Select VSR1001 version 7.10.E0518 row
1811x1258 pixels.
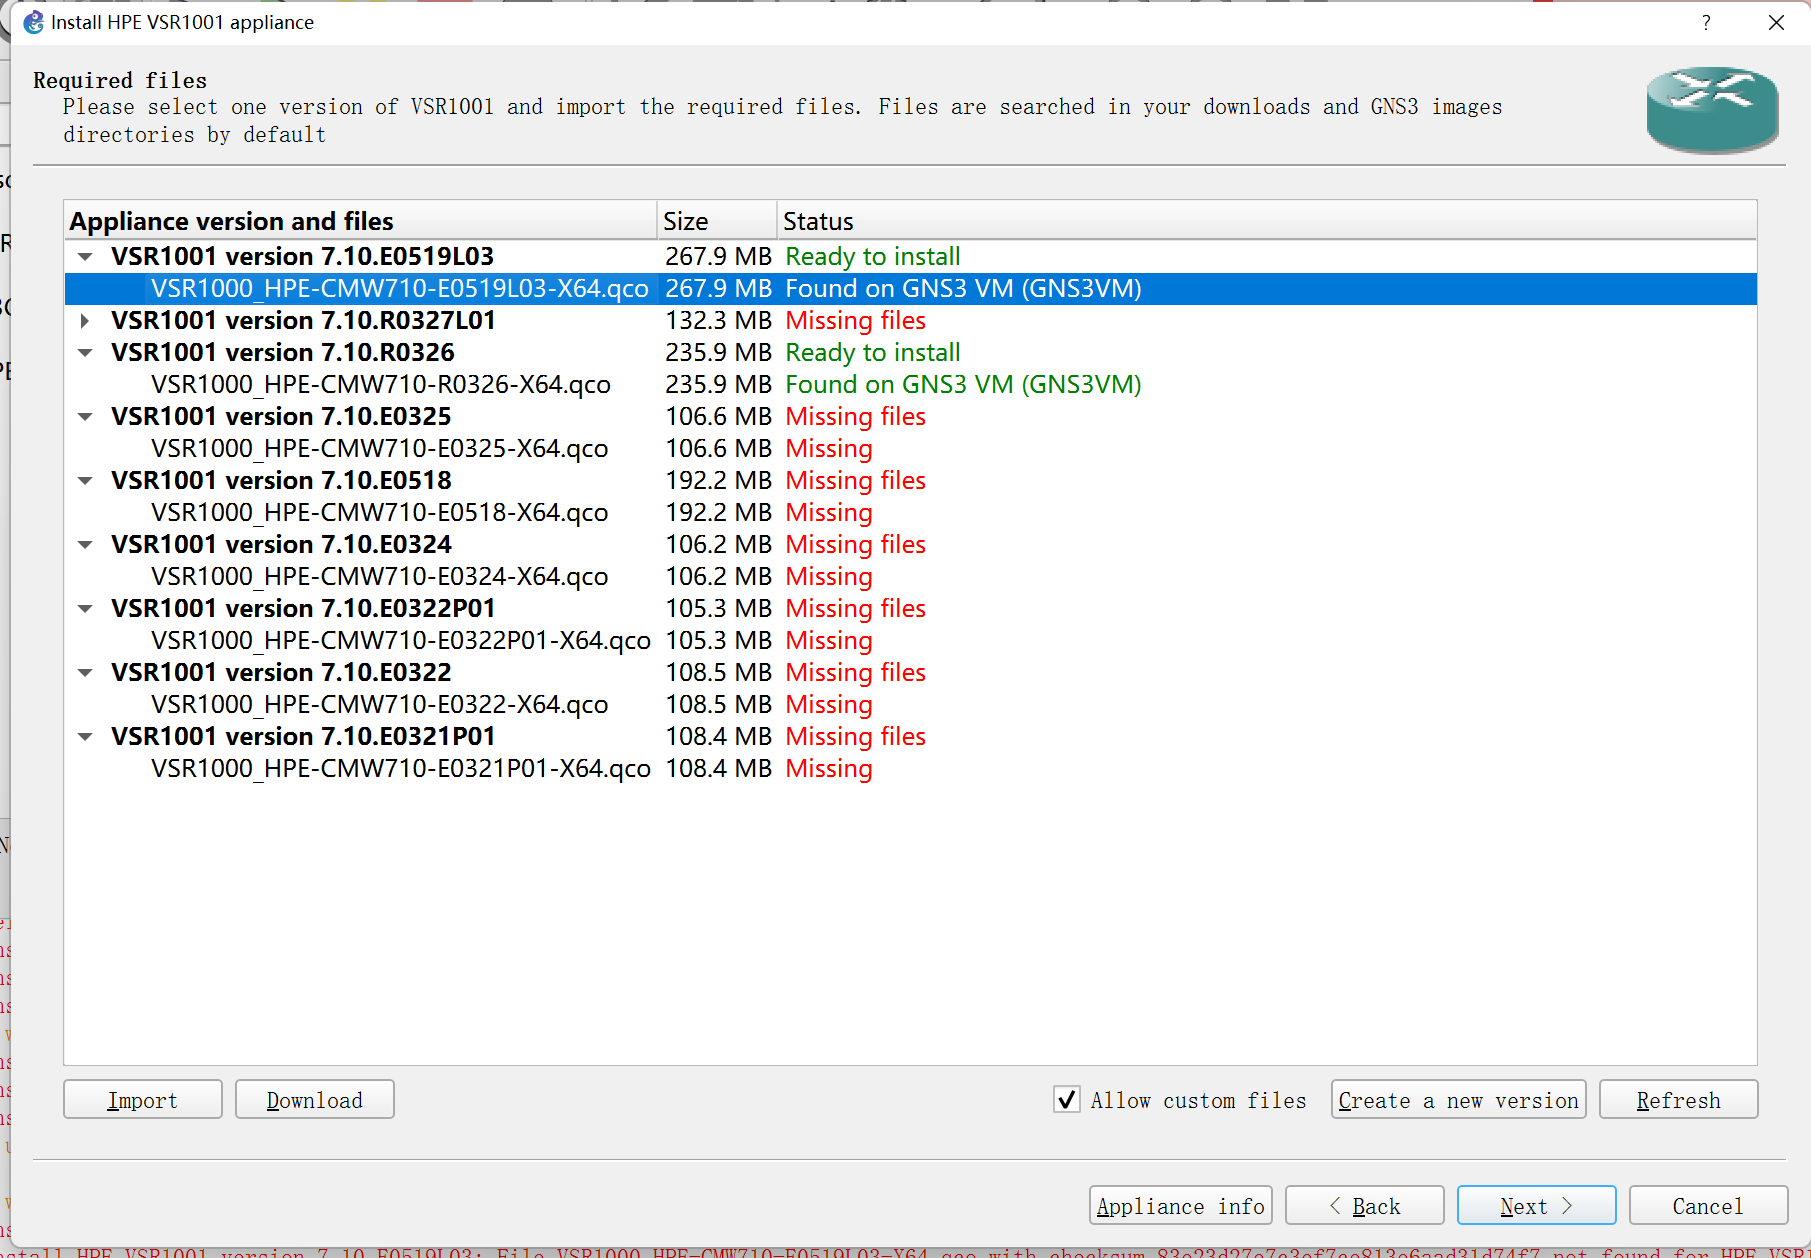910,481
